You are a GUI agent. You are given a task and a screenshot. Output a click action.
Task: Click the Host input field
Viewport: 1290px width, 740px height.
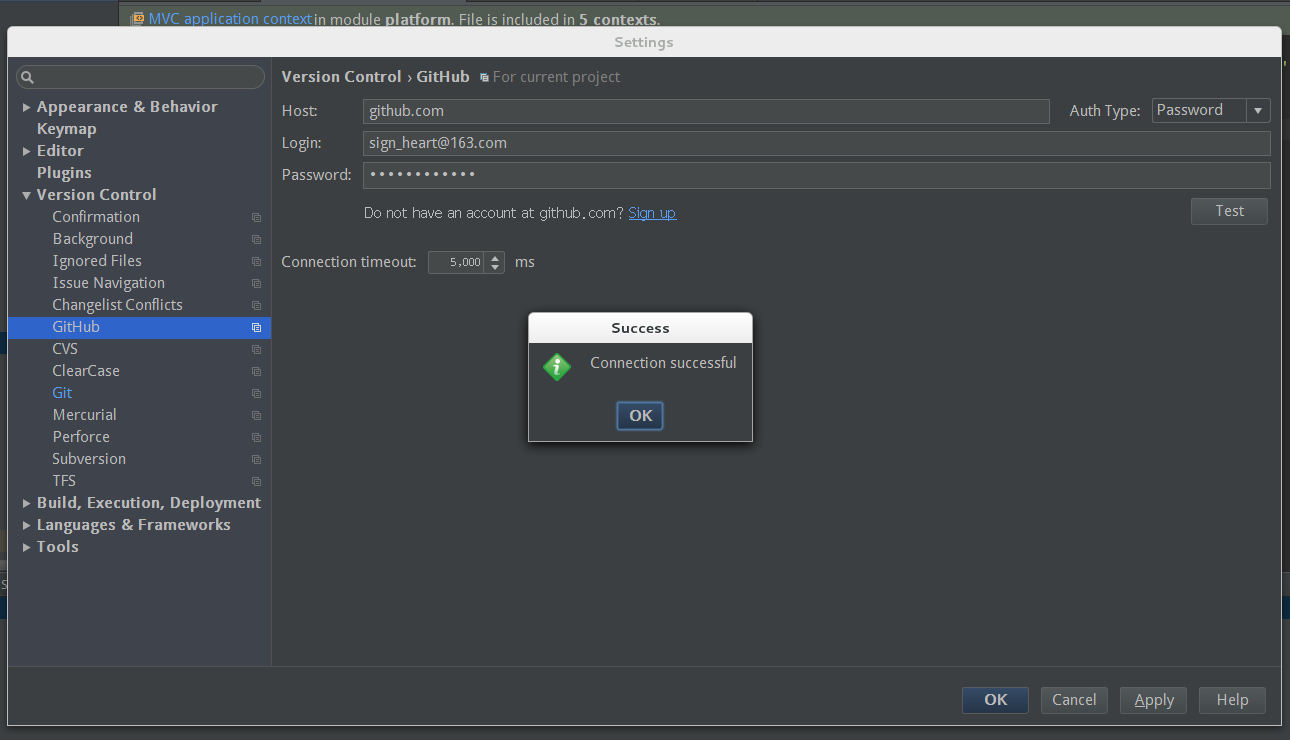point(706,111)
